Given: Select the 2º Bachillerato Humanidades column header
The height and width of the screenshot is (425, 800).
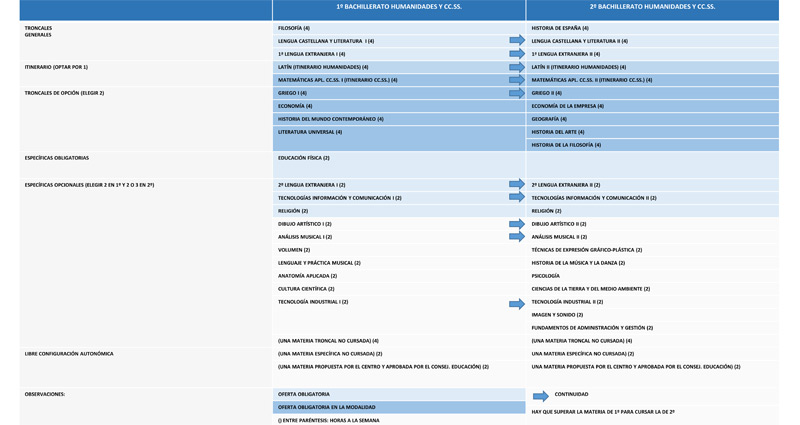Looking at the screenshot, I should [x=652, y=8].
